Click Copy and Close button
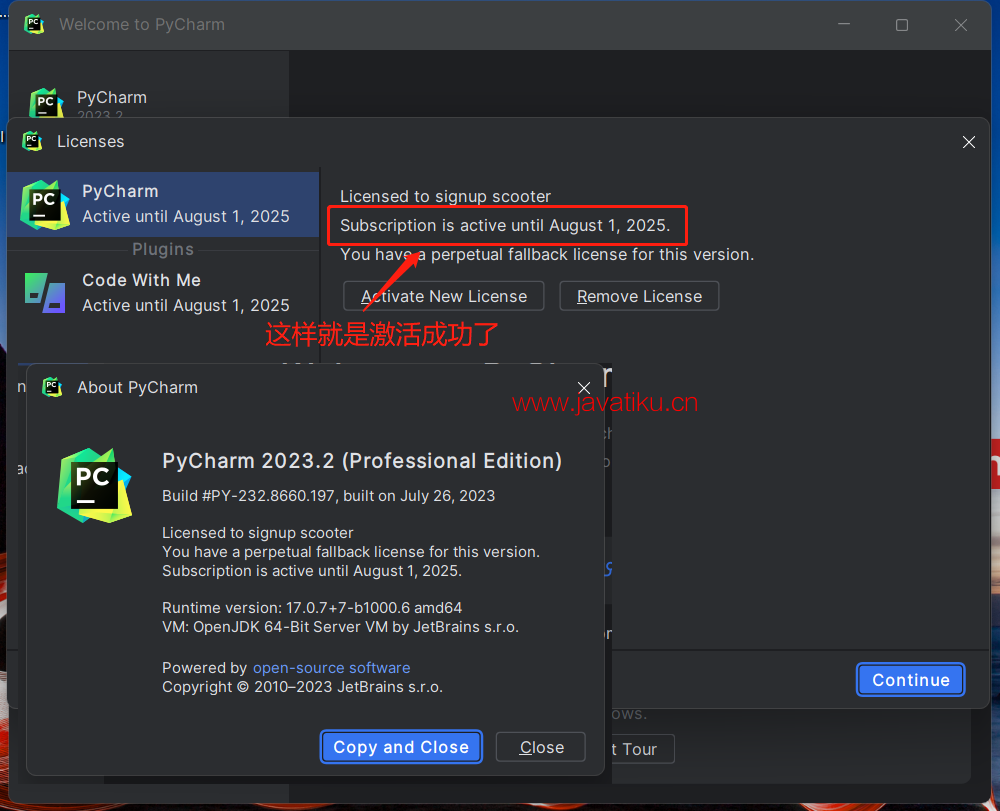The image size is (1000, 811). click(401, 747)
